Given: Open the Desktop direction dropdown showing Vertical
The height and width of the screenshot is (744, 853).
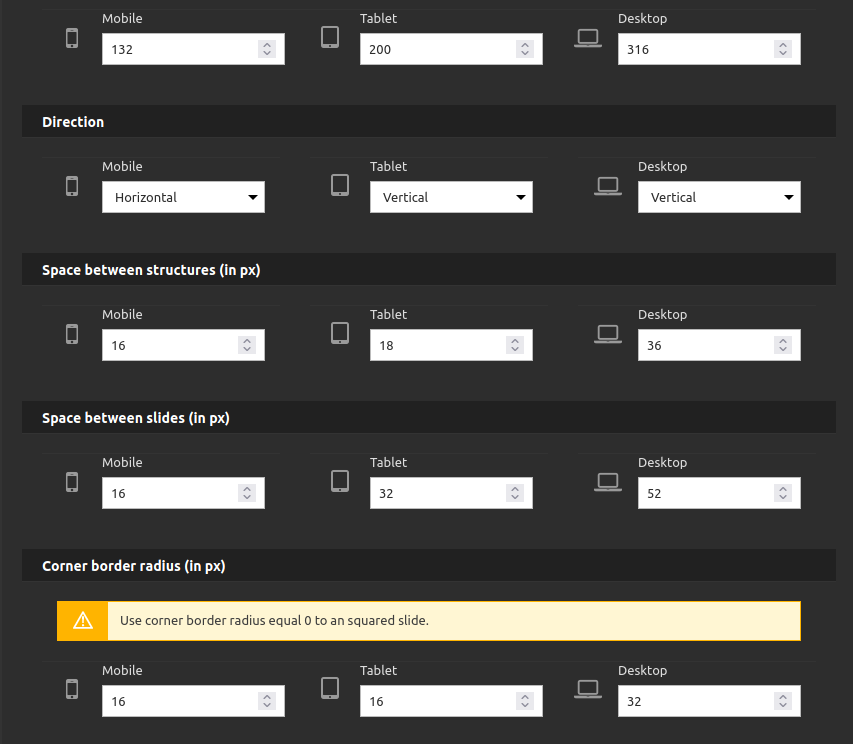Looking at the screenshot, I should click(x=719, y=197).
